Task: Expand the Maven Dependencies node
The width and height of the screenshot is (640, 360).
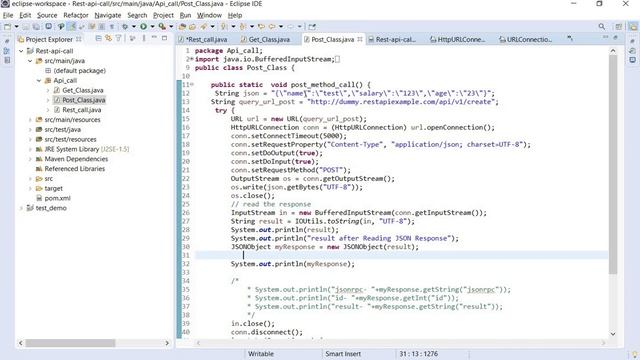Action: coord(30,159)
